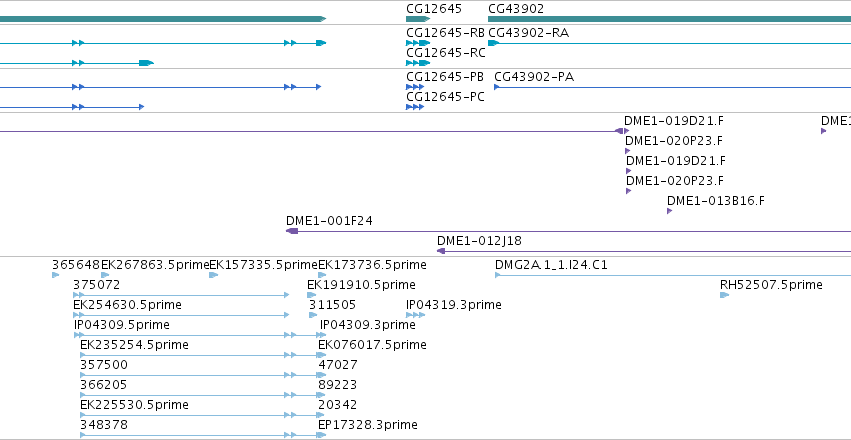Viewport: 851px width, 440px height.
Task: Click the 366205 EST label
Action: coord(104,385)
